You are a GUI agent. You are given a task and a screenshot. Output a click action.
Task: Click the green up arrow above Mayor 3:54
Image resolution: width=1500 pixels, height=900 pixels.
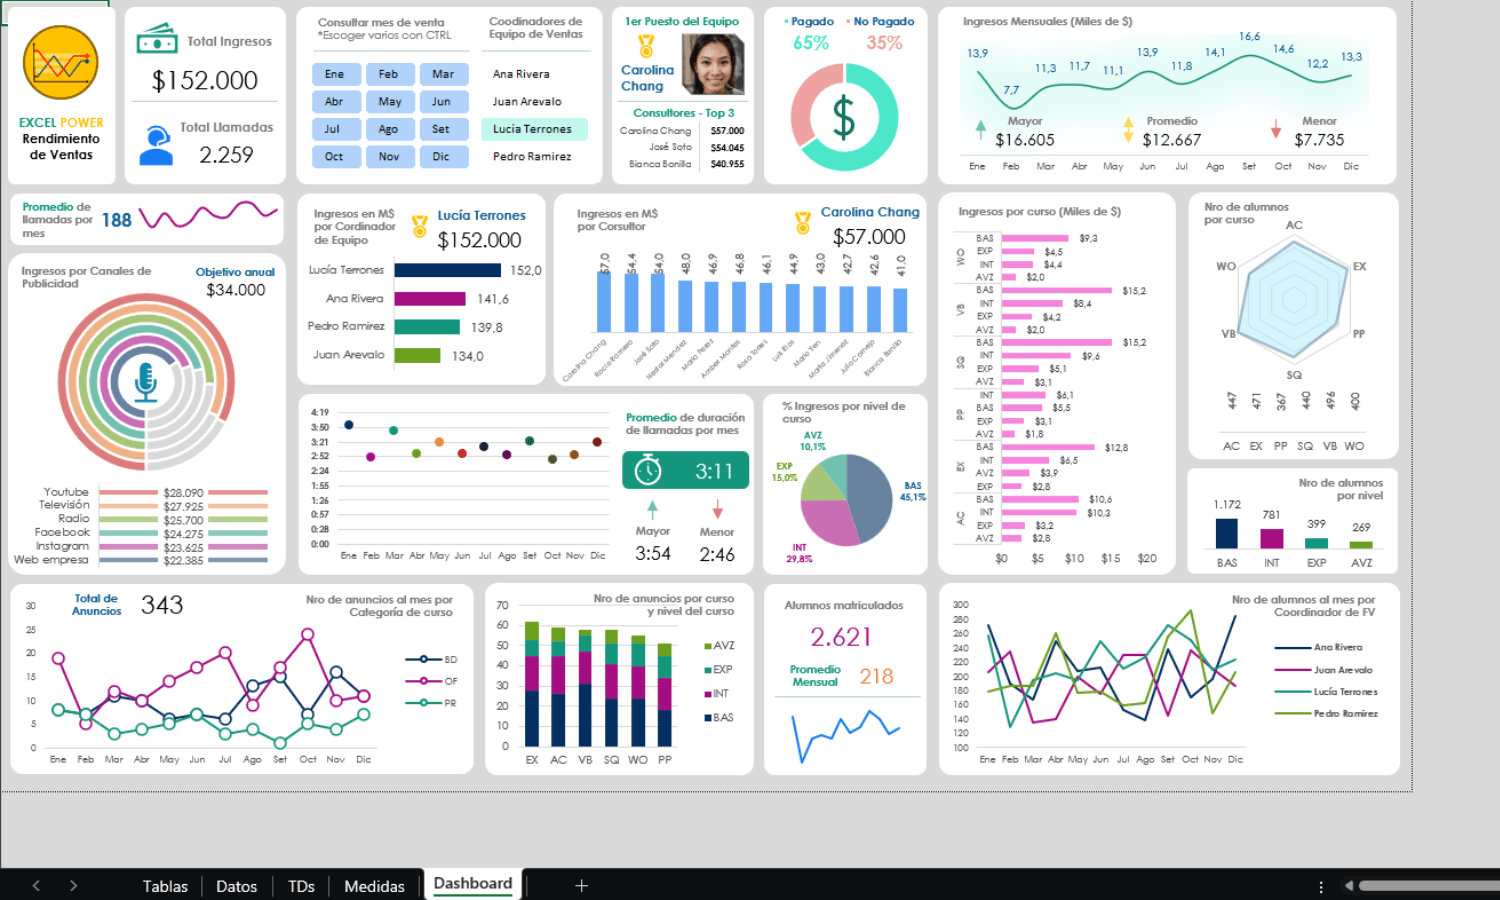pyautogui.click(x=652, y=509)
